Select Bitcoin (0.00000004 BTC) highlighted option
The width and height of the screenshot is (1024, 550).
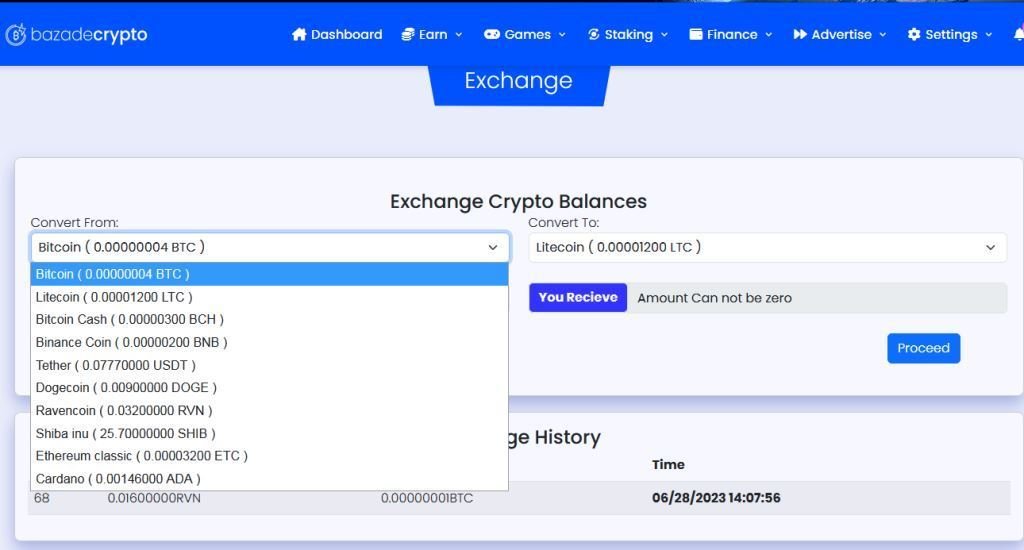click(x=269, y=274)
